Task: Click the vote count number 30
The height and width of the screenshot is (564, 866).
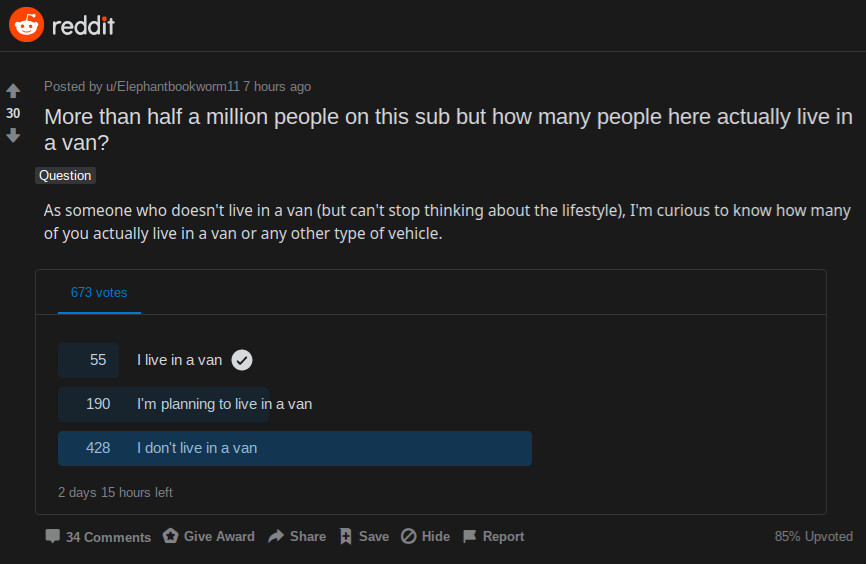Action: pos(13,113)
